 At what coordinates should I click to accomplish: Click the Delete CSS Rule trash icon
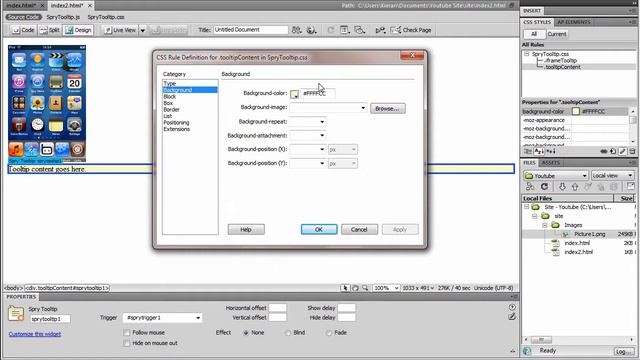click(632, 151)
